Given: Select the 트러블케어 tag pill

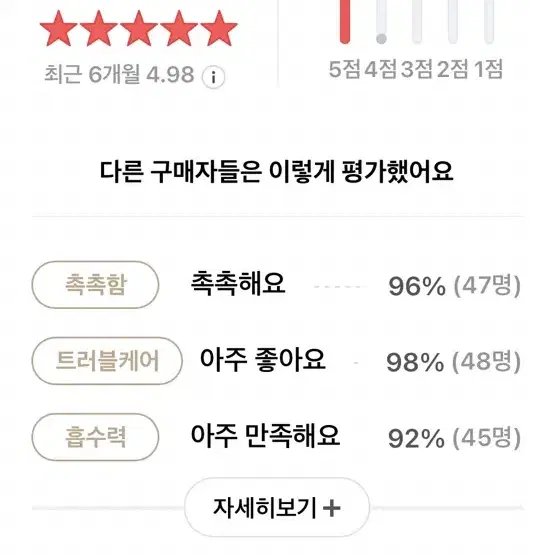Looking at the screenshot, I should click(107, 361).
